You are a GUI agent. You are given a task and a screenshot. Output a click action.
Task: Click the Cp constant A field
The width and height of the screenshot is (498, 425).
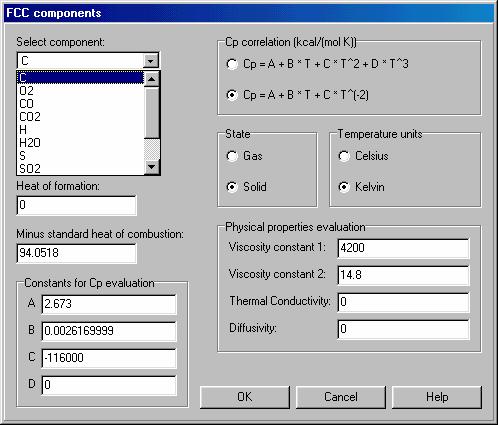pos(109,304)
